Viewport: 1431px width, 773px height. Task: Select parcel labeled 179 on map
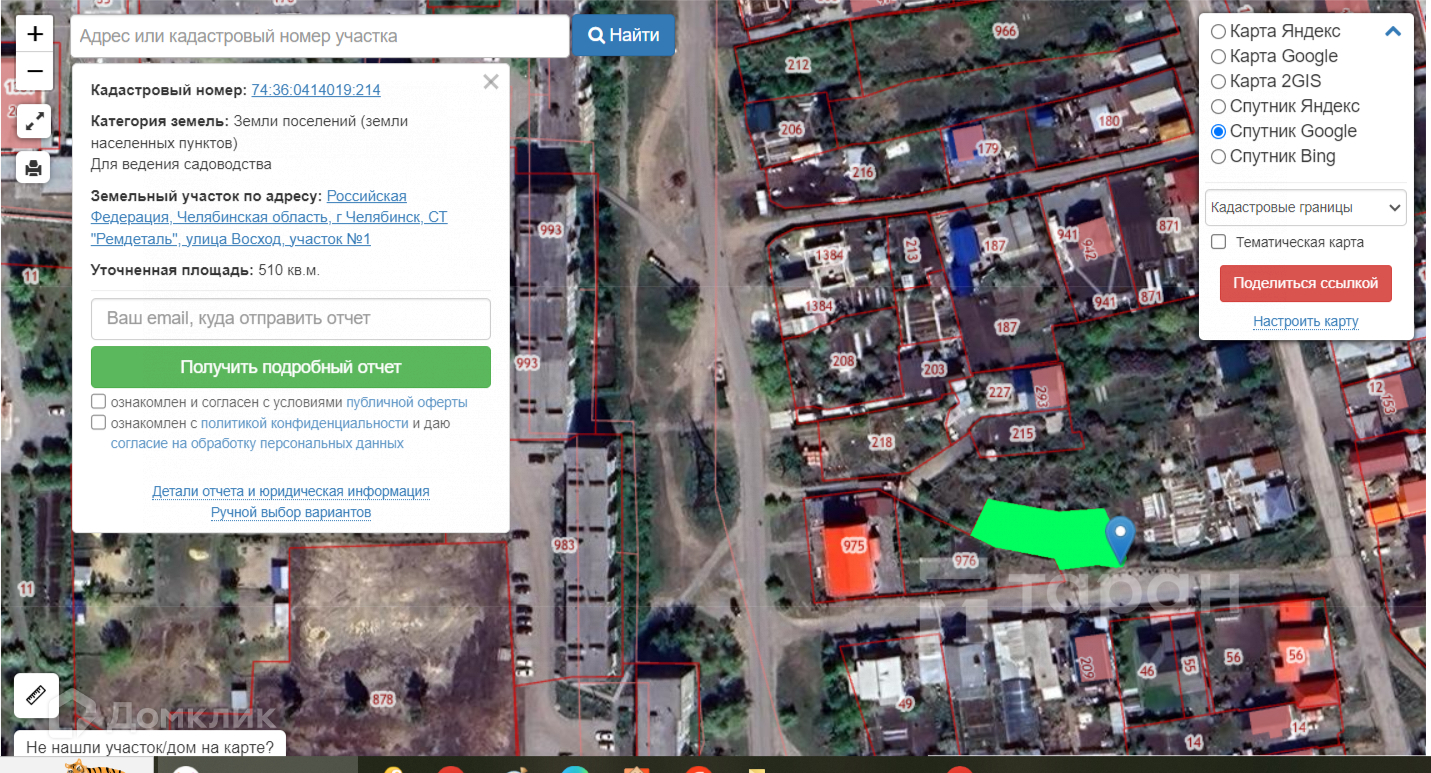point(988,148)
